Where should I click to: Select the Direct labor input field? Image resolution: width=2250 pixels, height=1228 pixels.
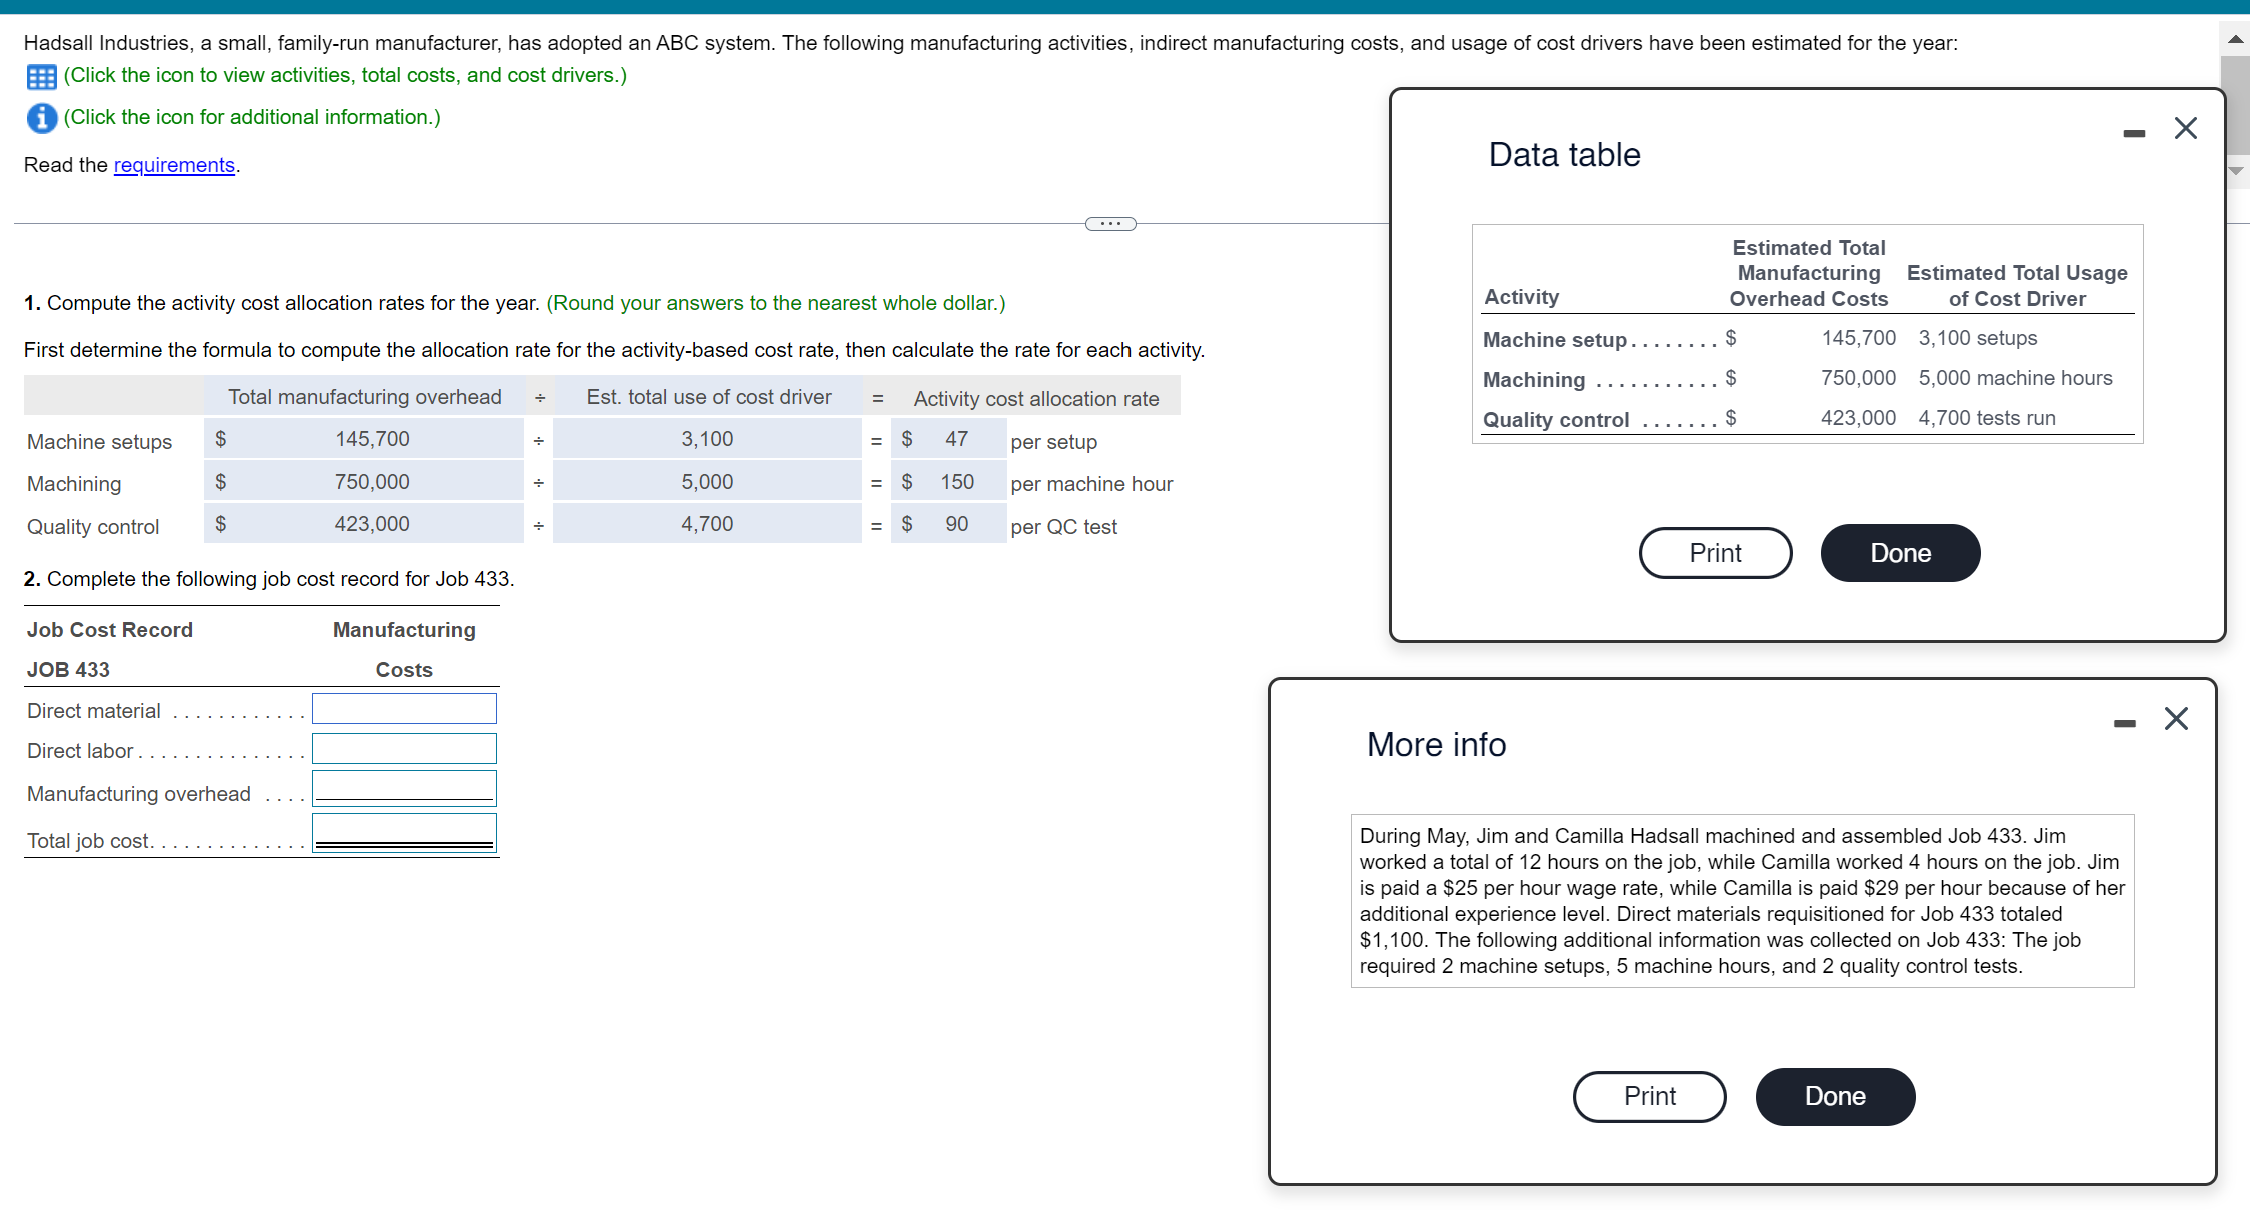(x=404, y=748)
